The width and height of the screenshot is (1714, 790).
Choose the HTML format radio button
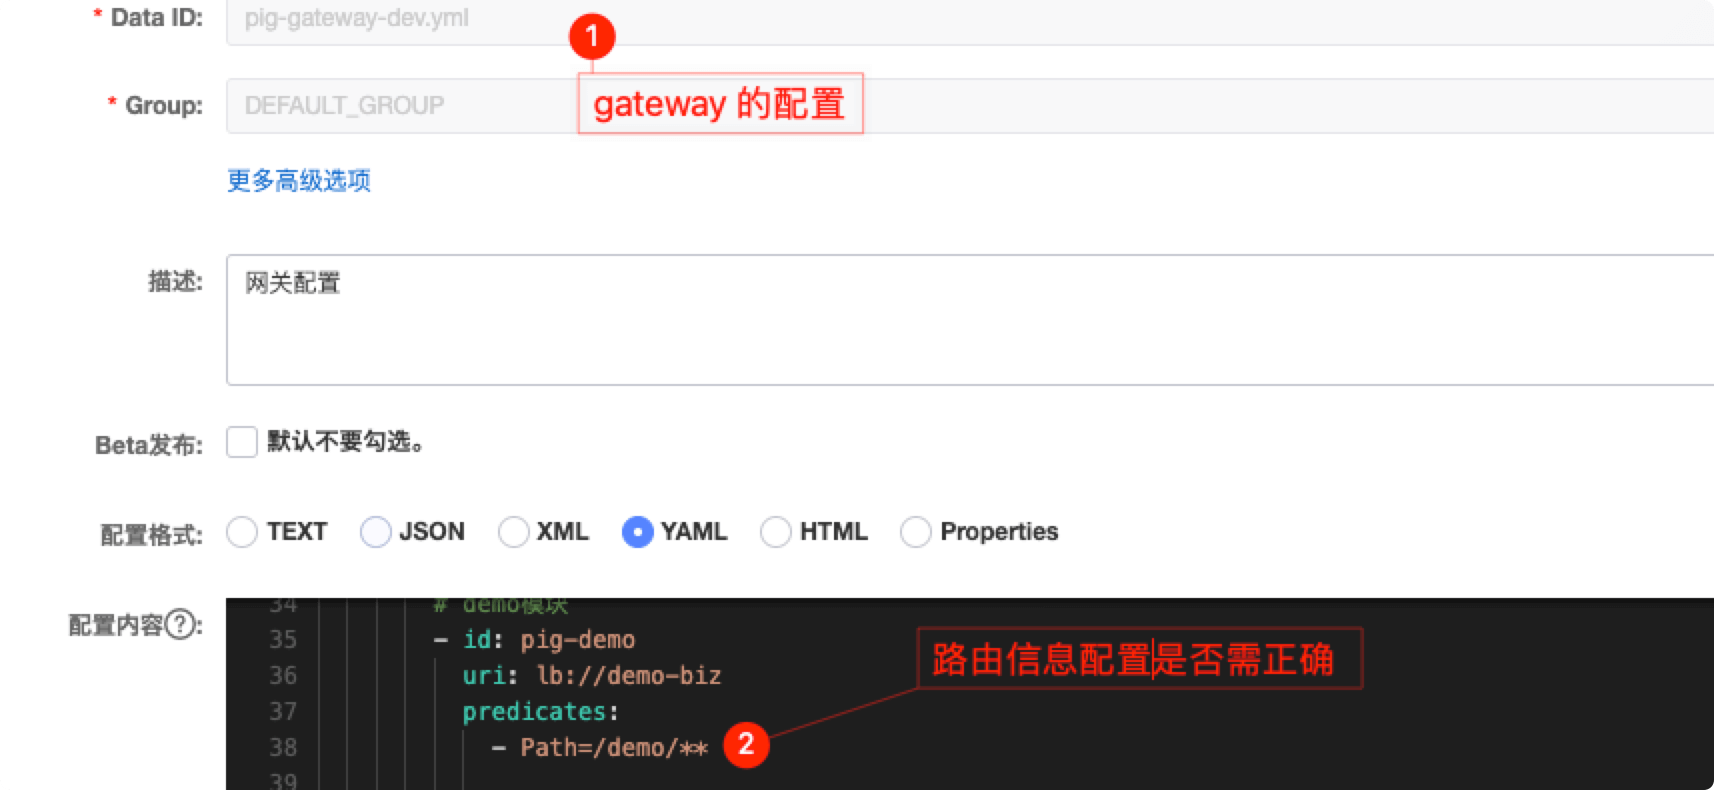click(776, 532)
